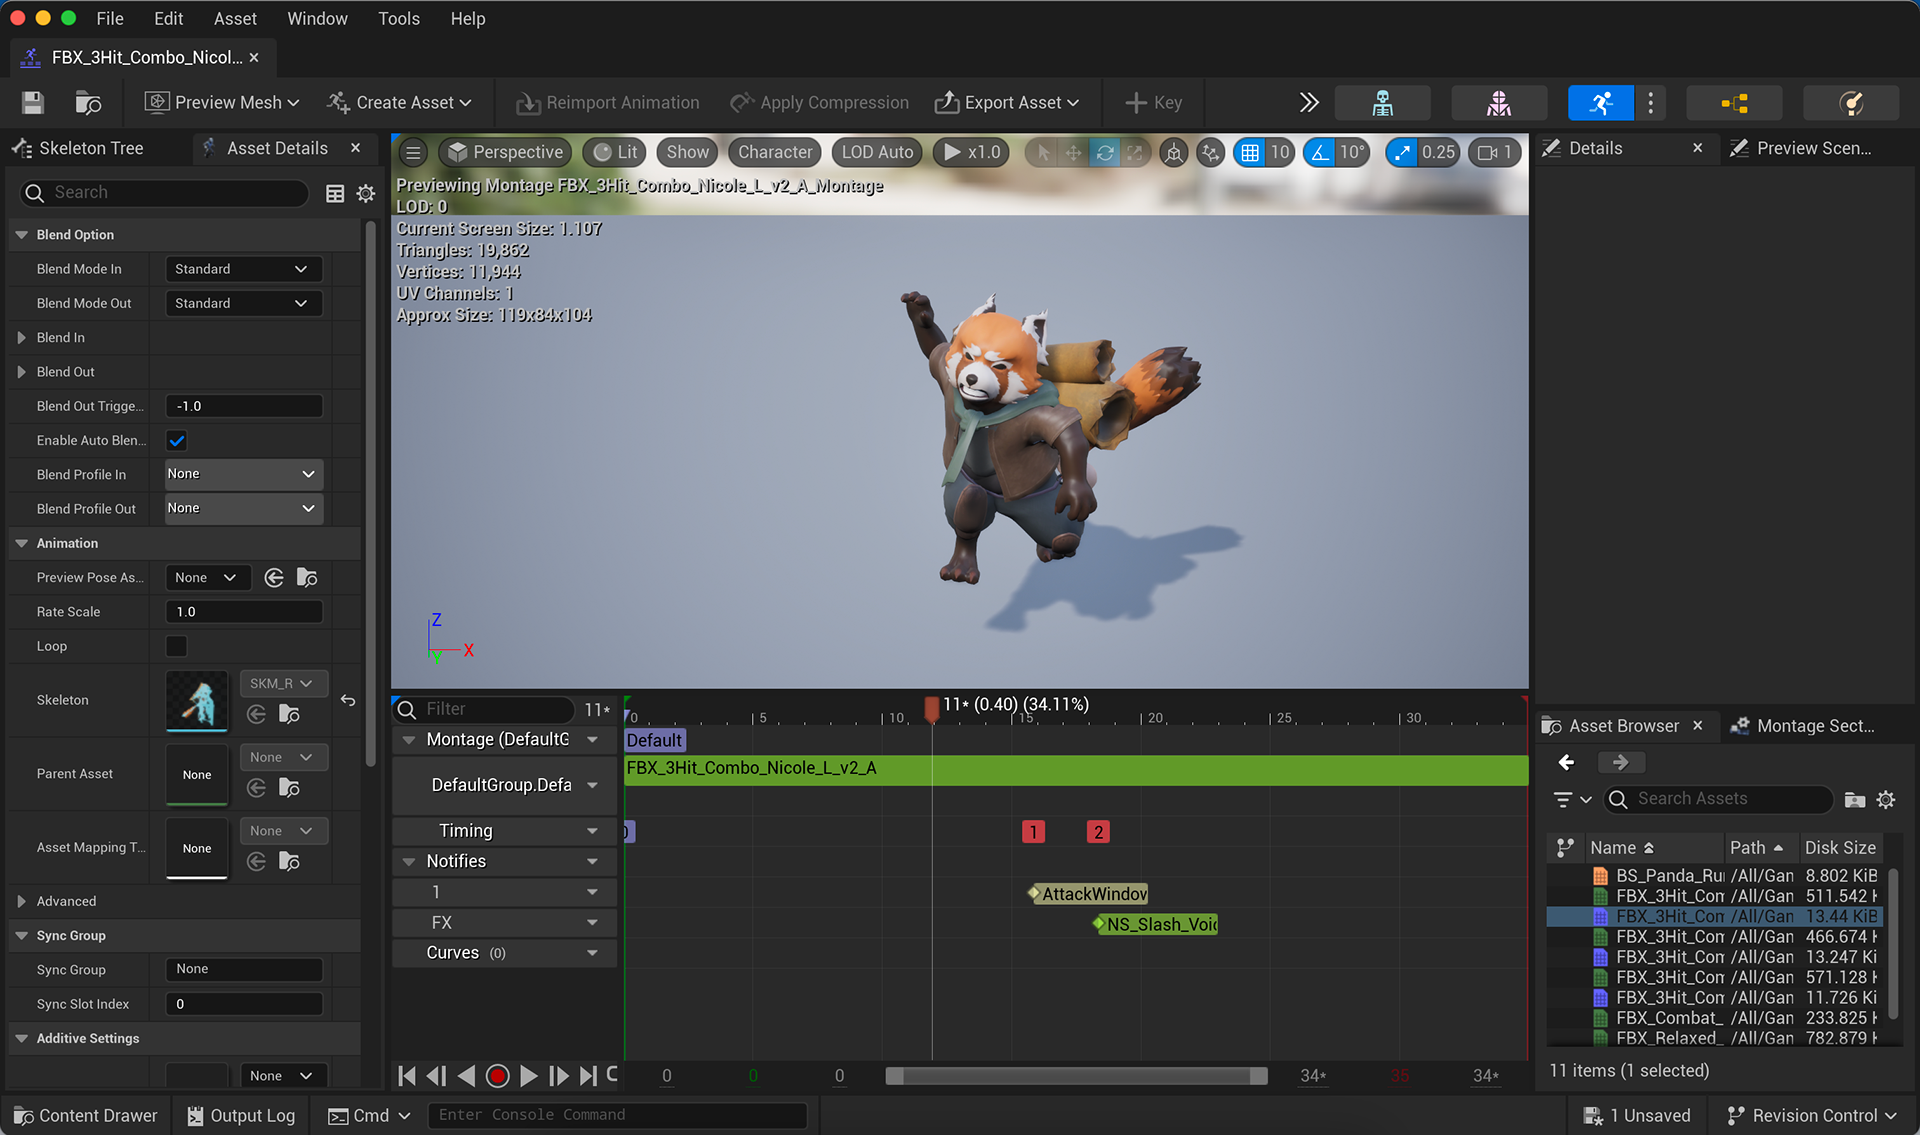The image size is (1920, 1135).
Task: Click the Export Asset button
Action: 1008,102
